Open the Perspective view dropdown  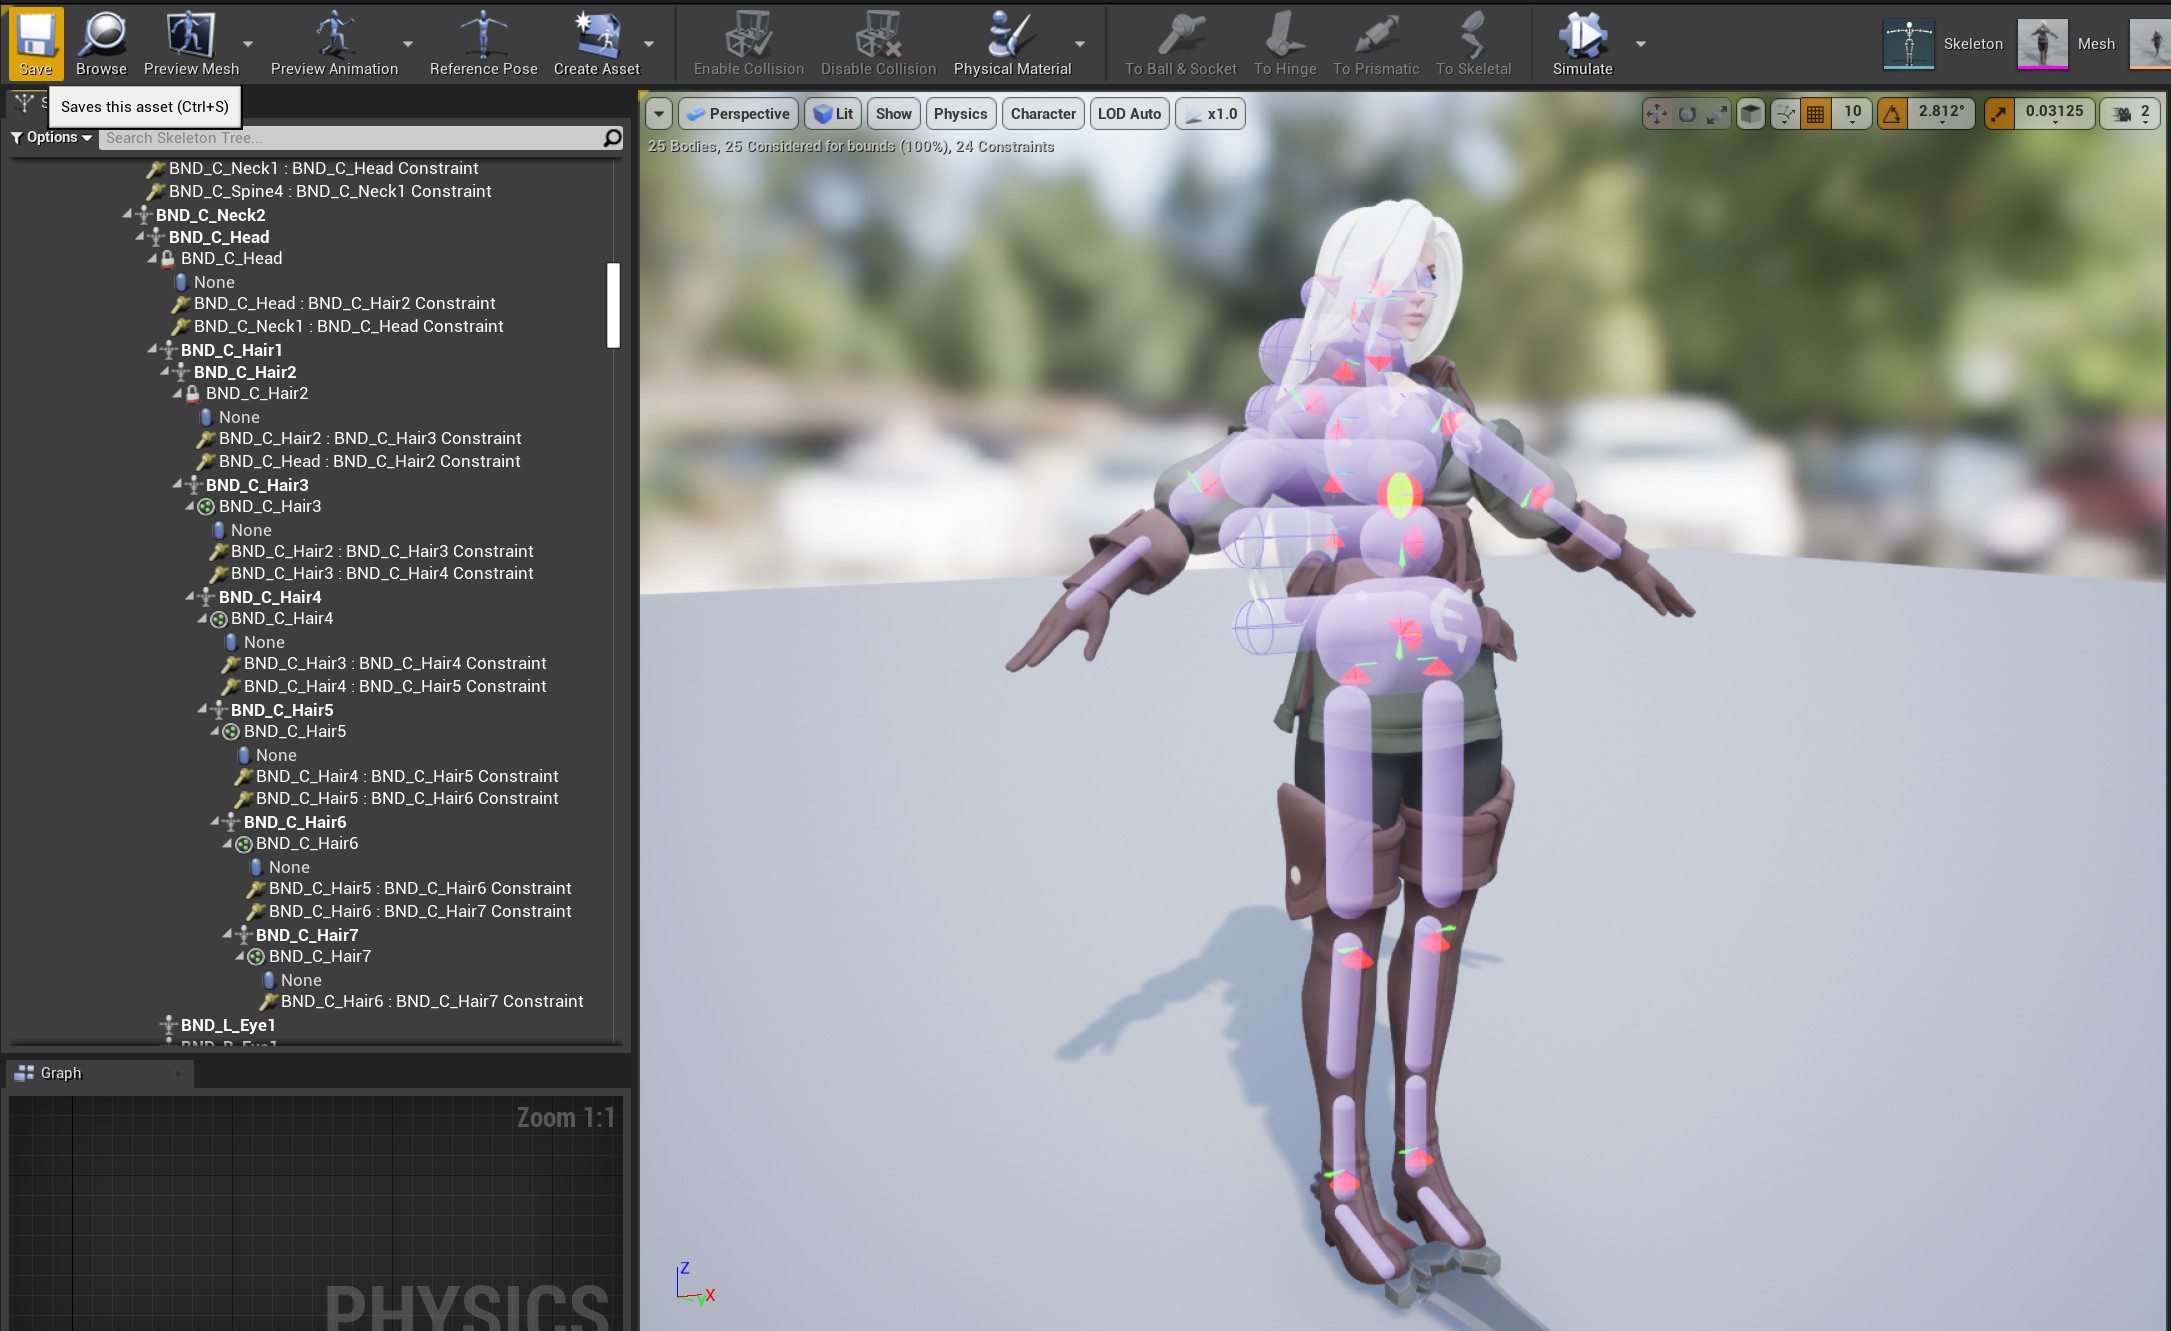[737, 113]
